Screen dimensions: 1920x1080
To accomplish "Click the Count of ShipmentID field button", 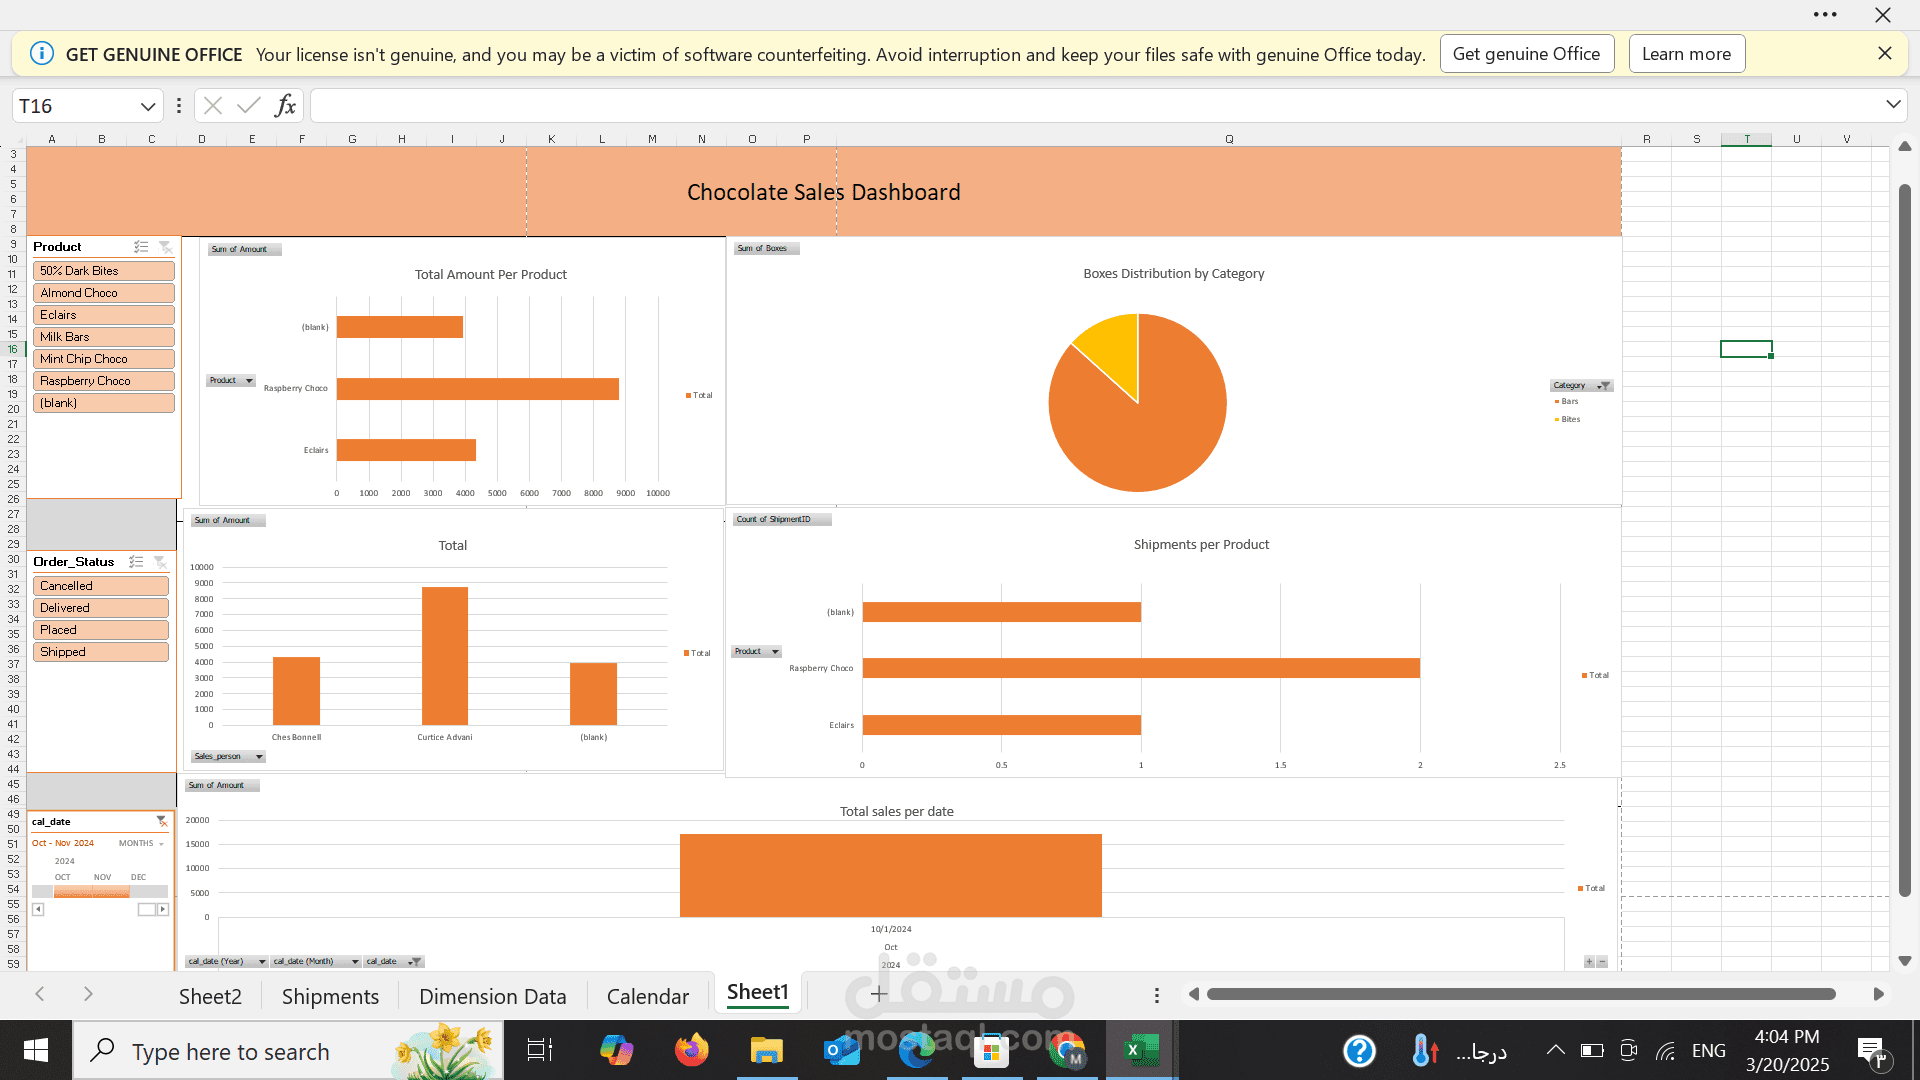I will [781, 519].
